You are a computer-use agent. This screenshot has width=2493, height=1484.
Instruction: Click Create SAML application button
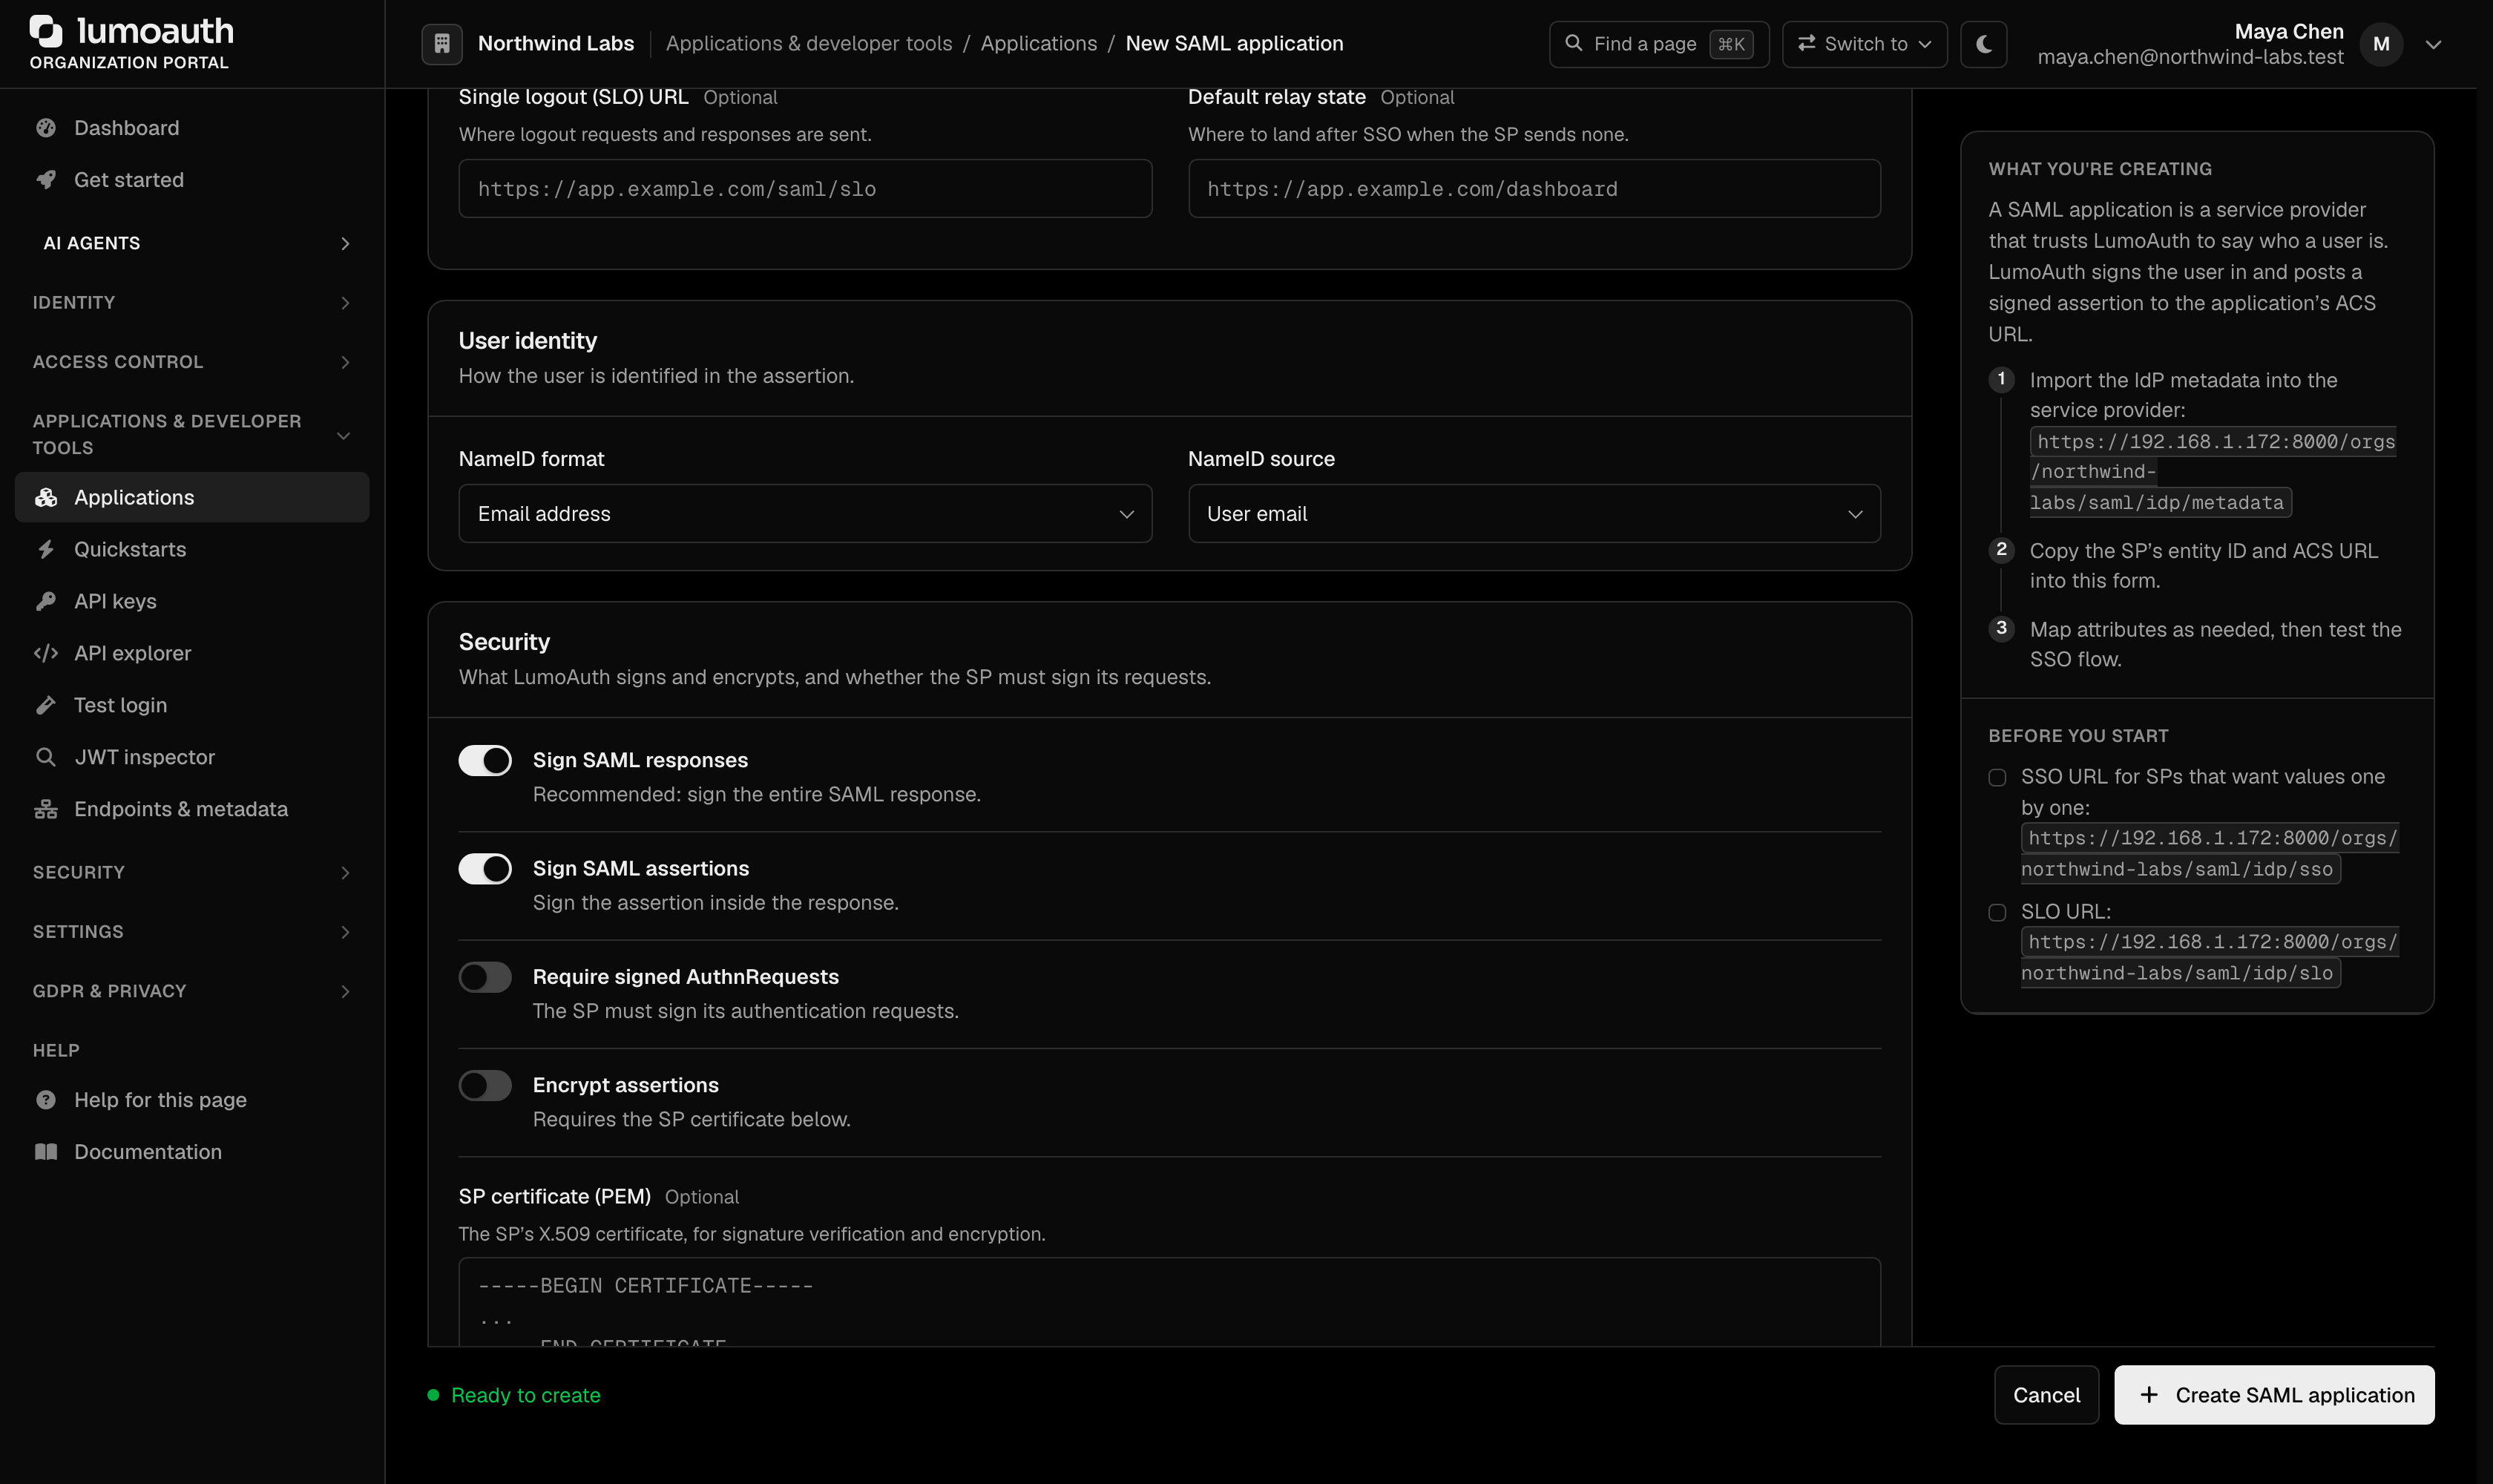(x=2274, y=1395)
